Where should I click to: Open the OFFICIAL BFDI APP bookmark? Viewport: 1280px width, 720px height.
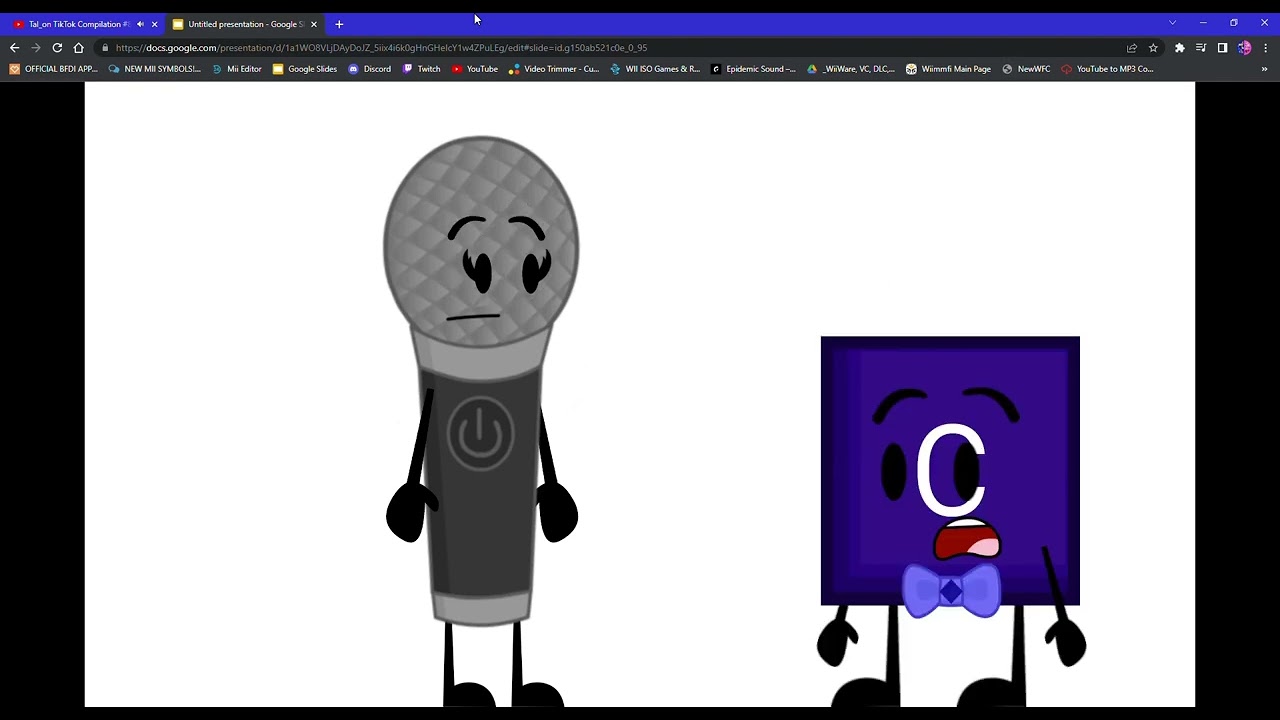click(54, 69)
